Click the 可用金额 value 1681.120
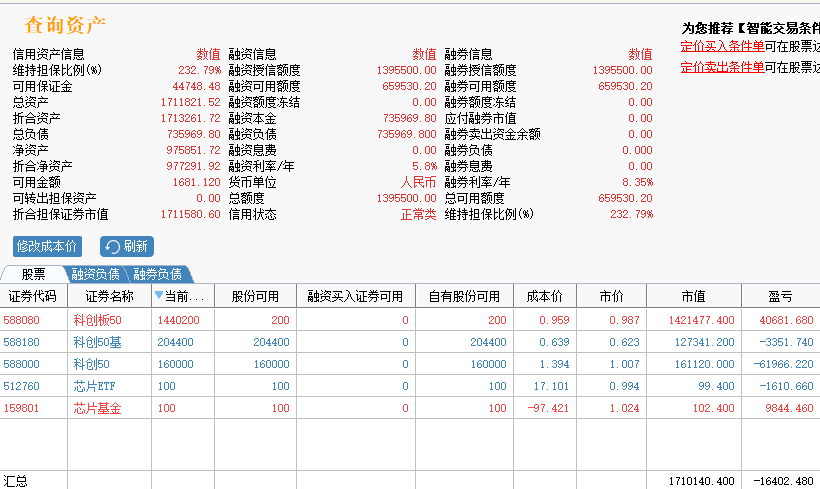 [197, 183]
